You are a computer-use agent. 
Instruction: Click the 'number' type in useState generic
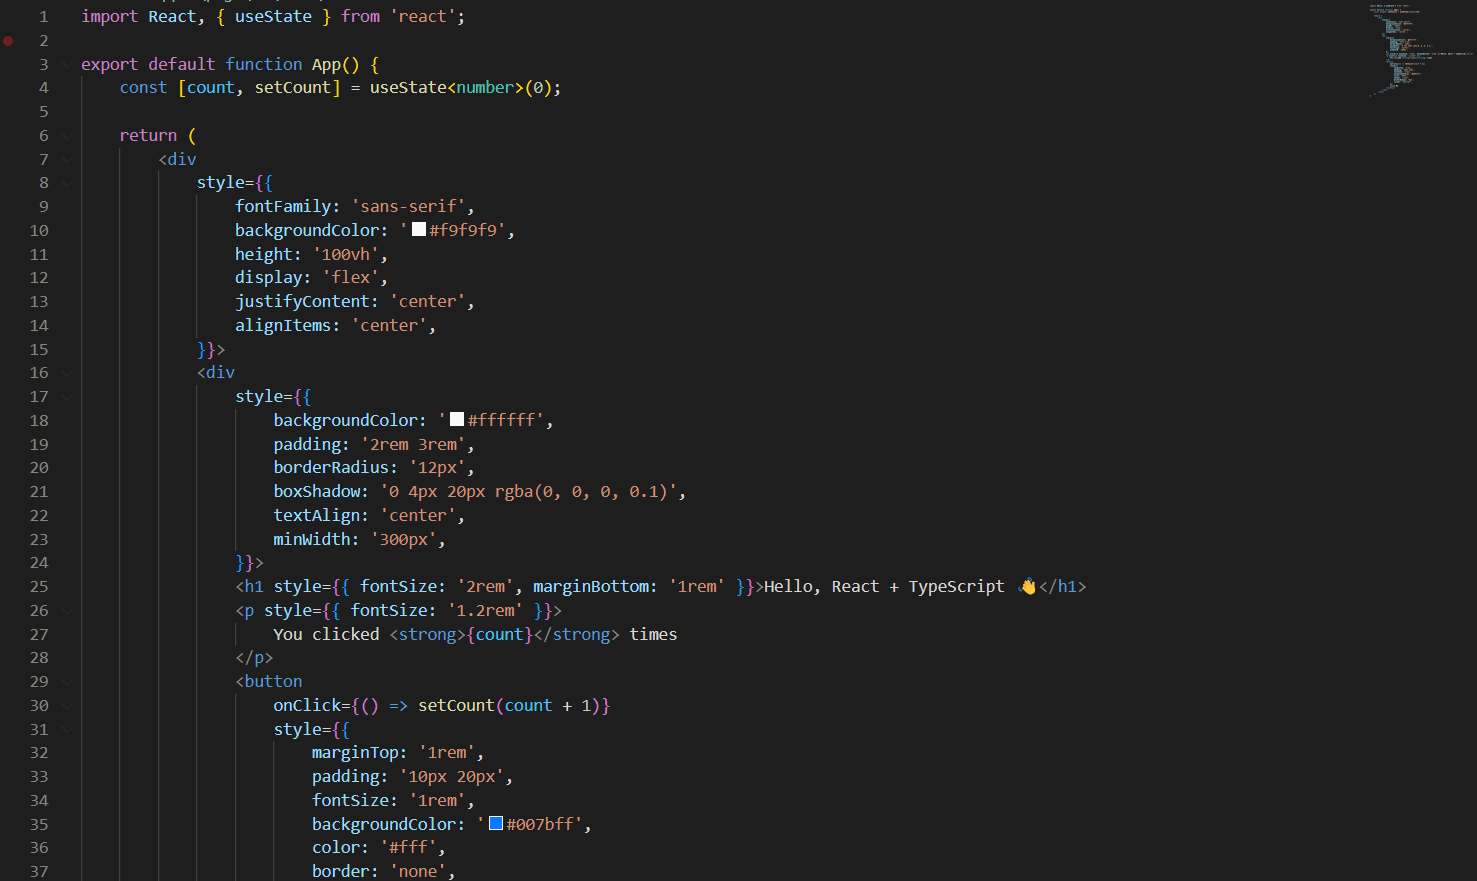click(x=485, y=88)
